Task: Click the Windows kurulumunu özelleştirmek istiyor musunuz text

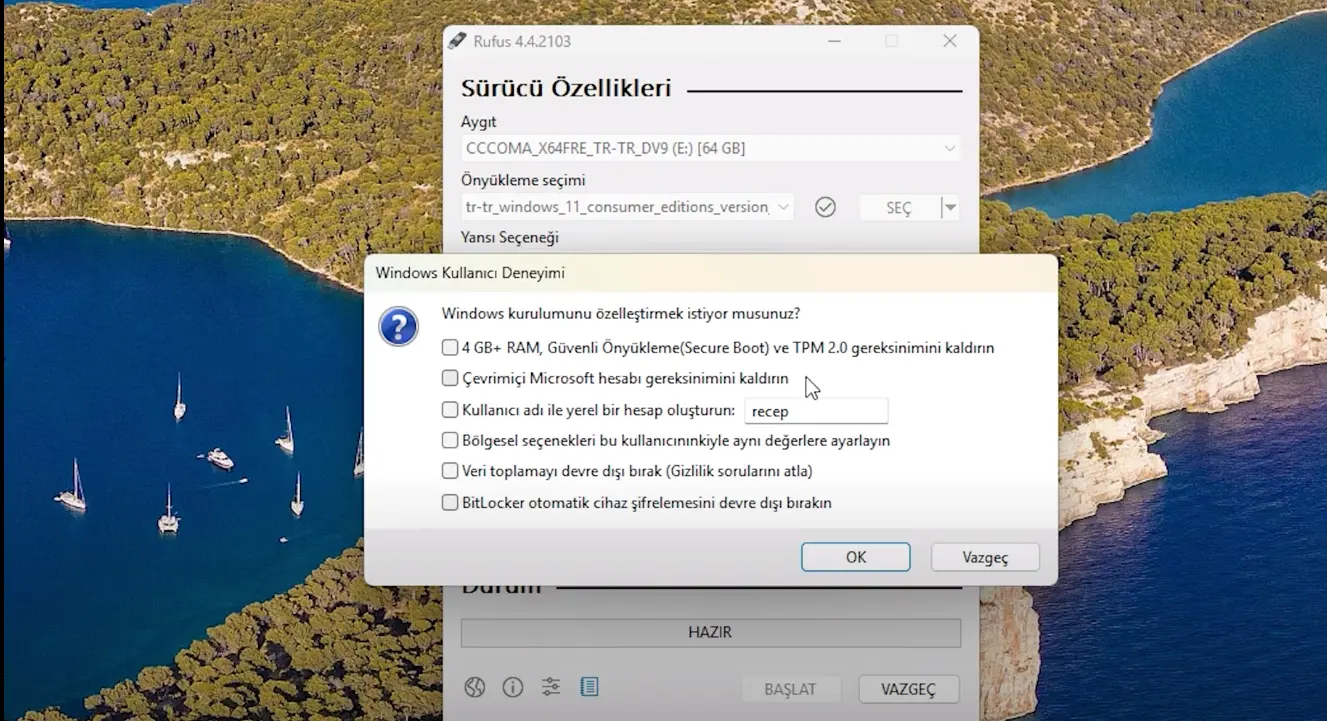Action: (621, 314)
